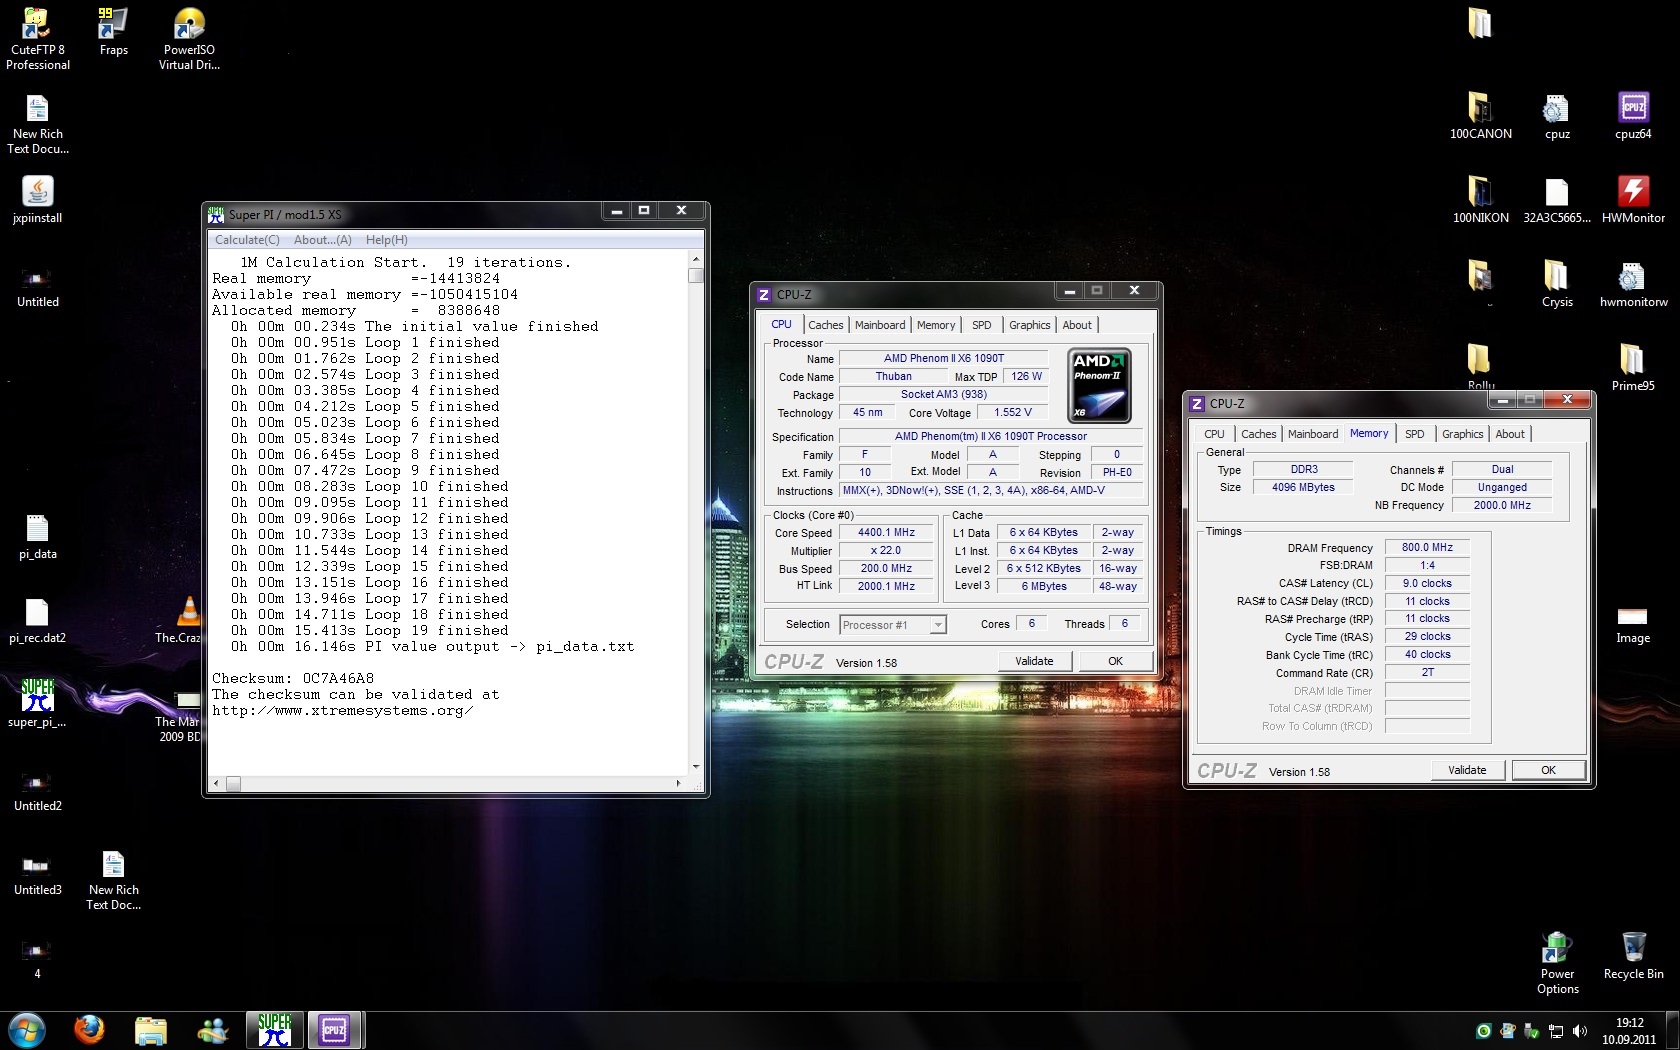1680x1050 pixels.
Task: Click the AMD Phenom II processor logo
Action: coord(1099,385)
